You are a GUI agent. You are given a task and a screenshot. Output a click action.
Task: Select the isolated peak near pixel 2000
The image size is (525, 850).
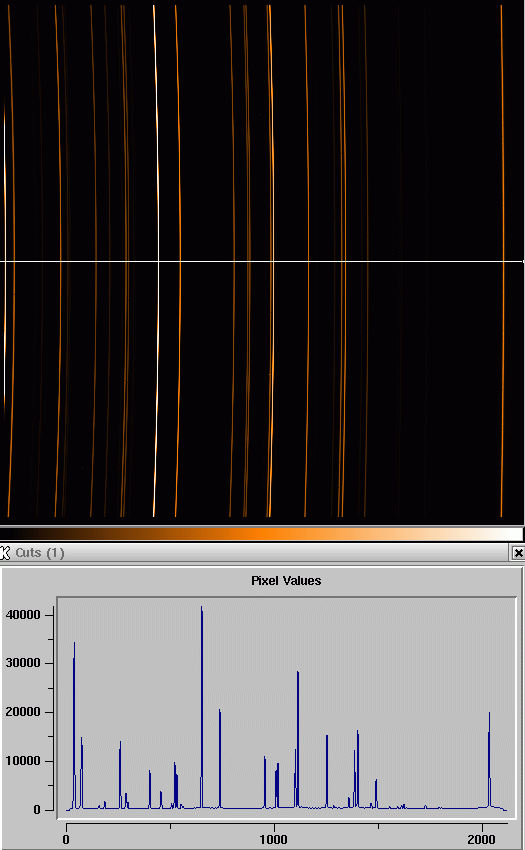pos(489,713)
